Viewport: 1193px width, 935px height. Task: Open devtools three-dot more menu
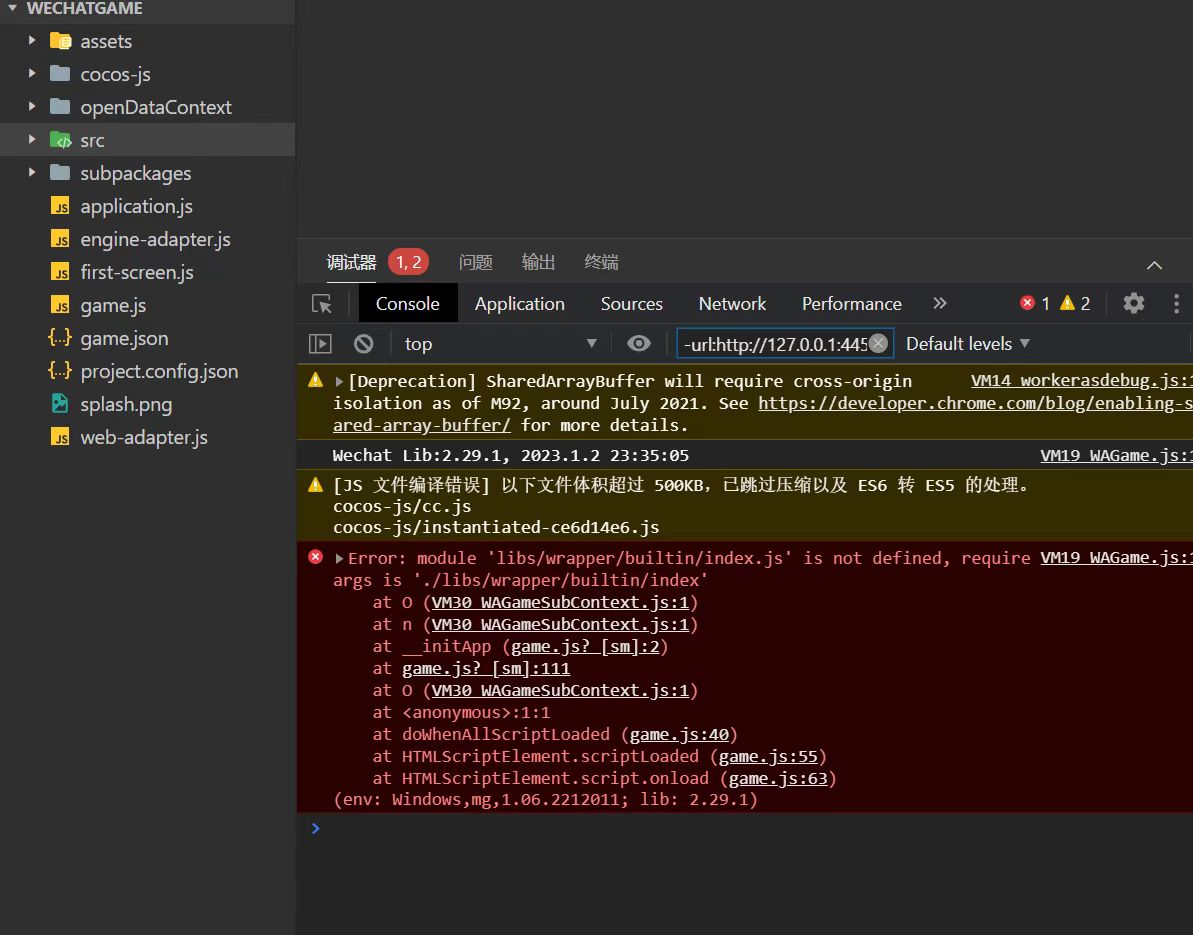tap(1176, 304)
